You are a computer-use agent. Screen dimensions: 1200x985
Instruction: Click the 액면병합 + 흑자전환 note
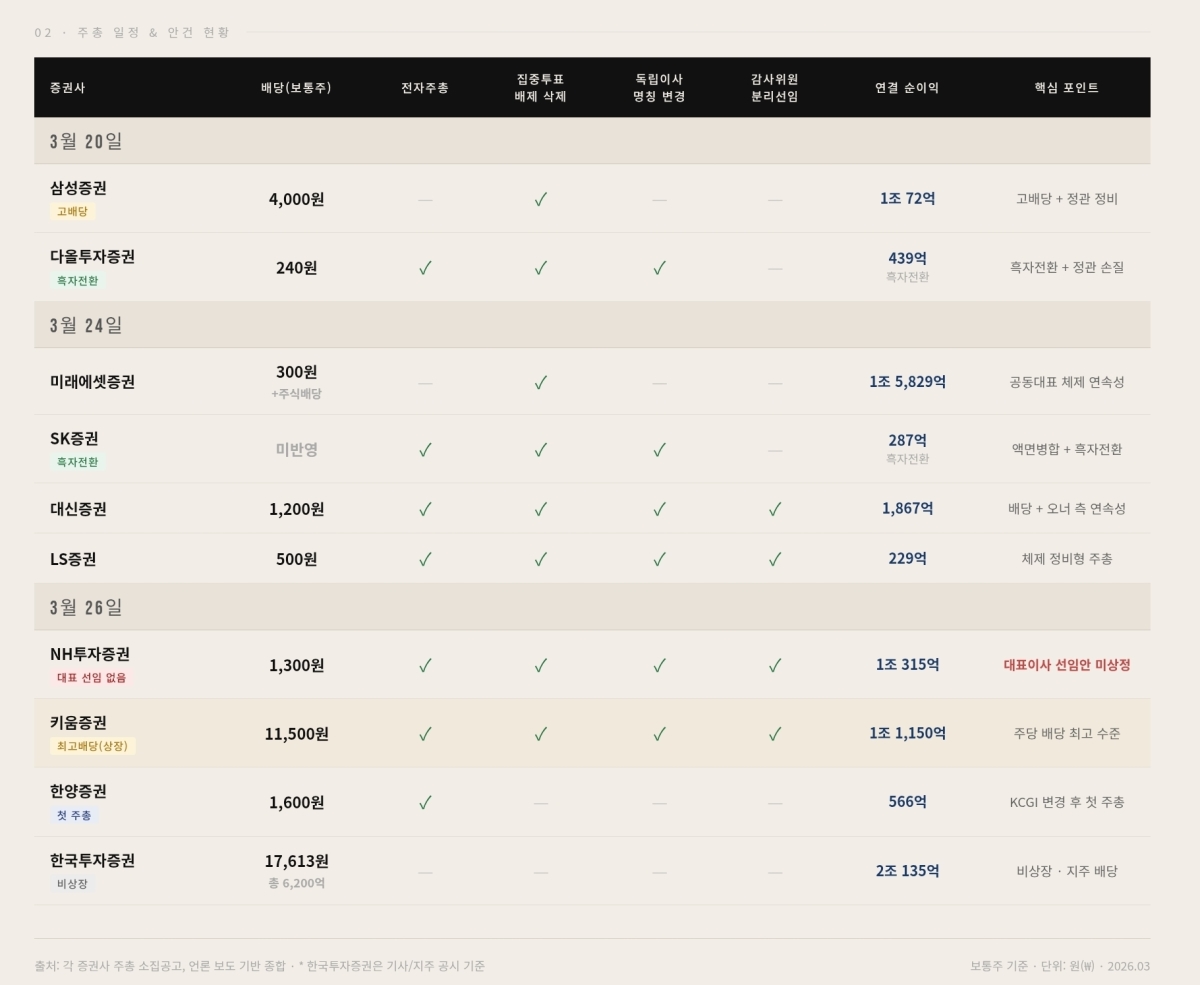coord(1067,450)
